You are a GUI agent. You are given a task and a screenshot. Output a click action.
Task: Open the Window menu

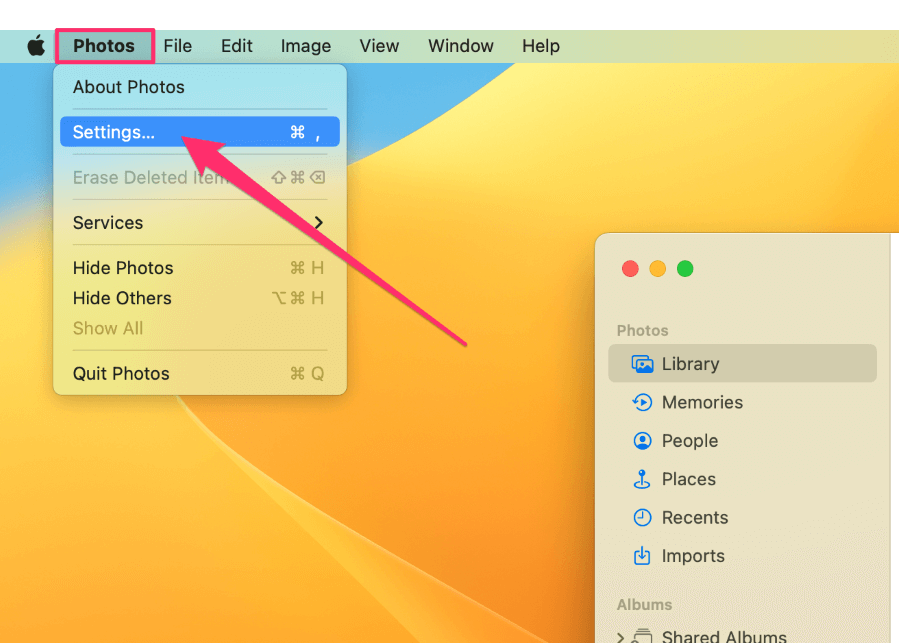click(x=461, y=46)
